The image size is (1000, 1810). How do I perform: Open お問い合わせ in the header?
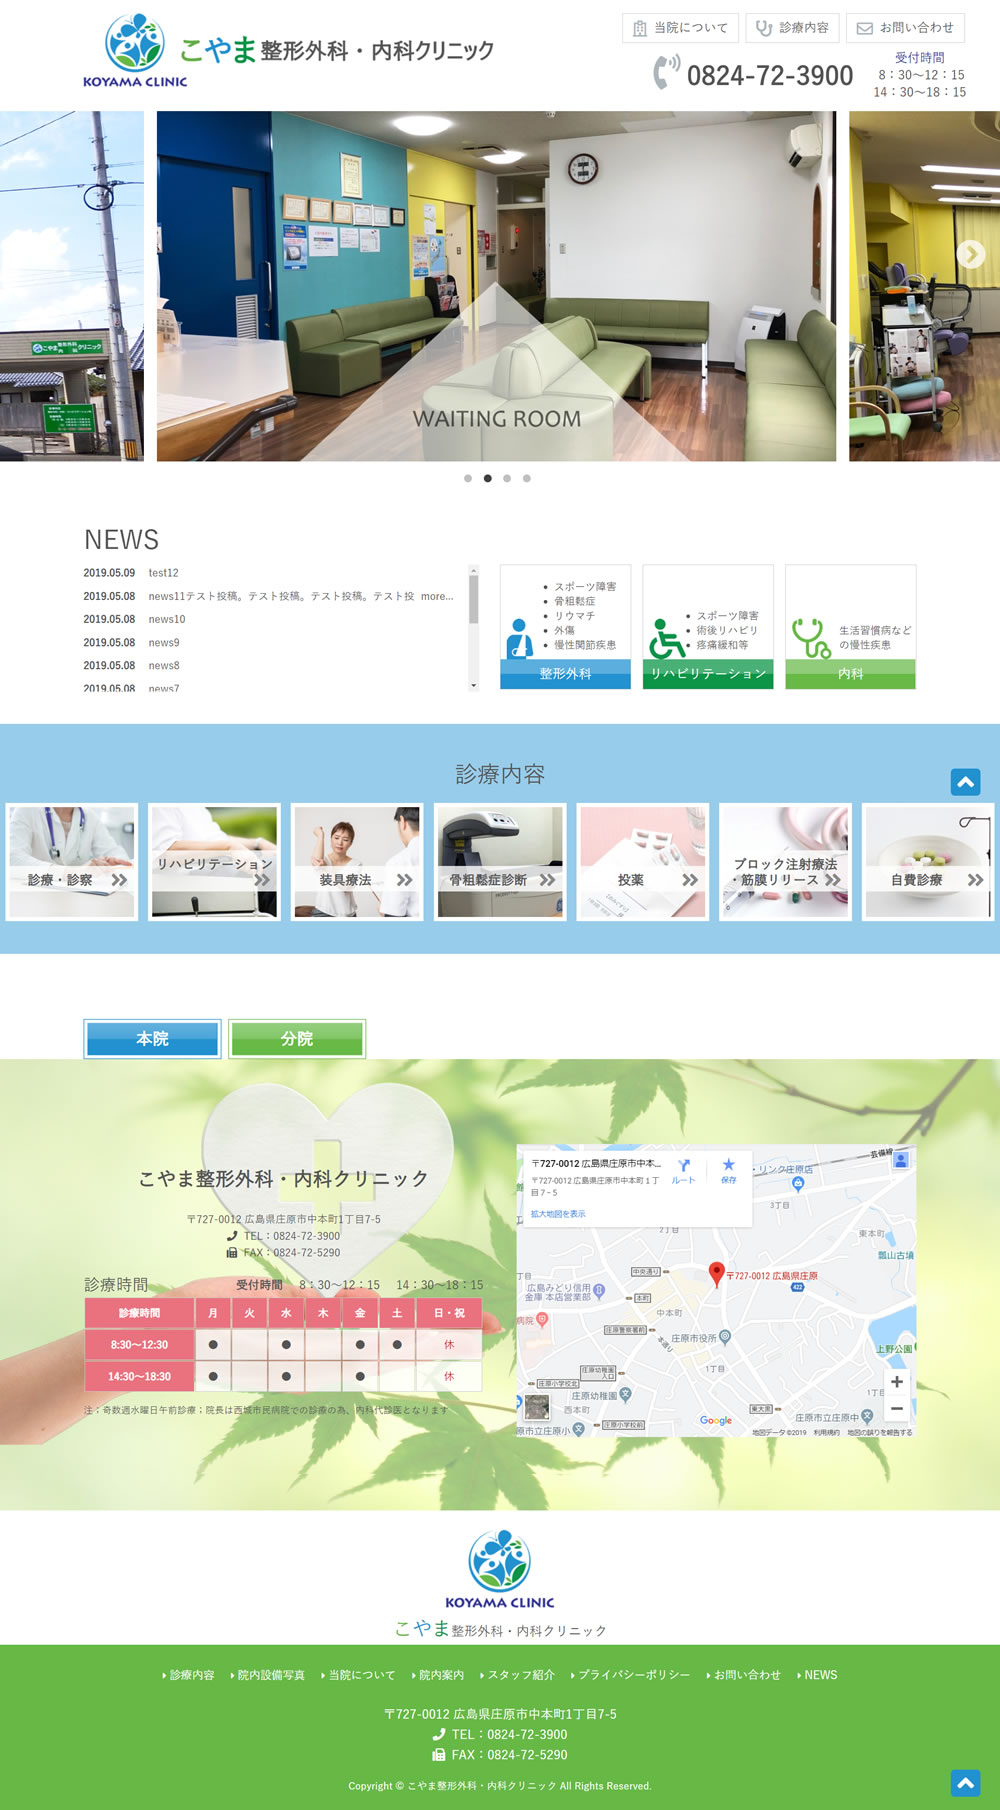click(905, 28)
